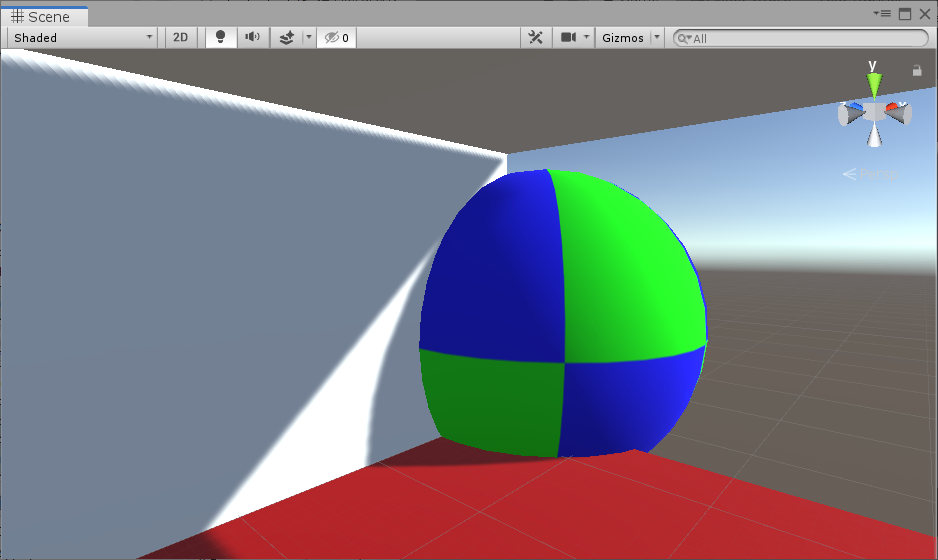Click the Gizmos button

623,37
